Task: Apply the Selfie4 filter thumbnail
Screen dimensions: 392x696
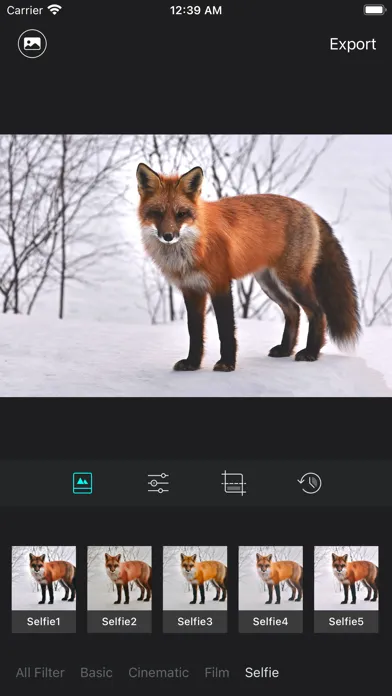Action: (x=271, y=589)
